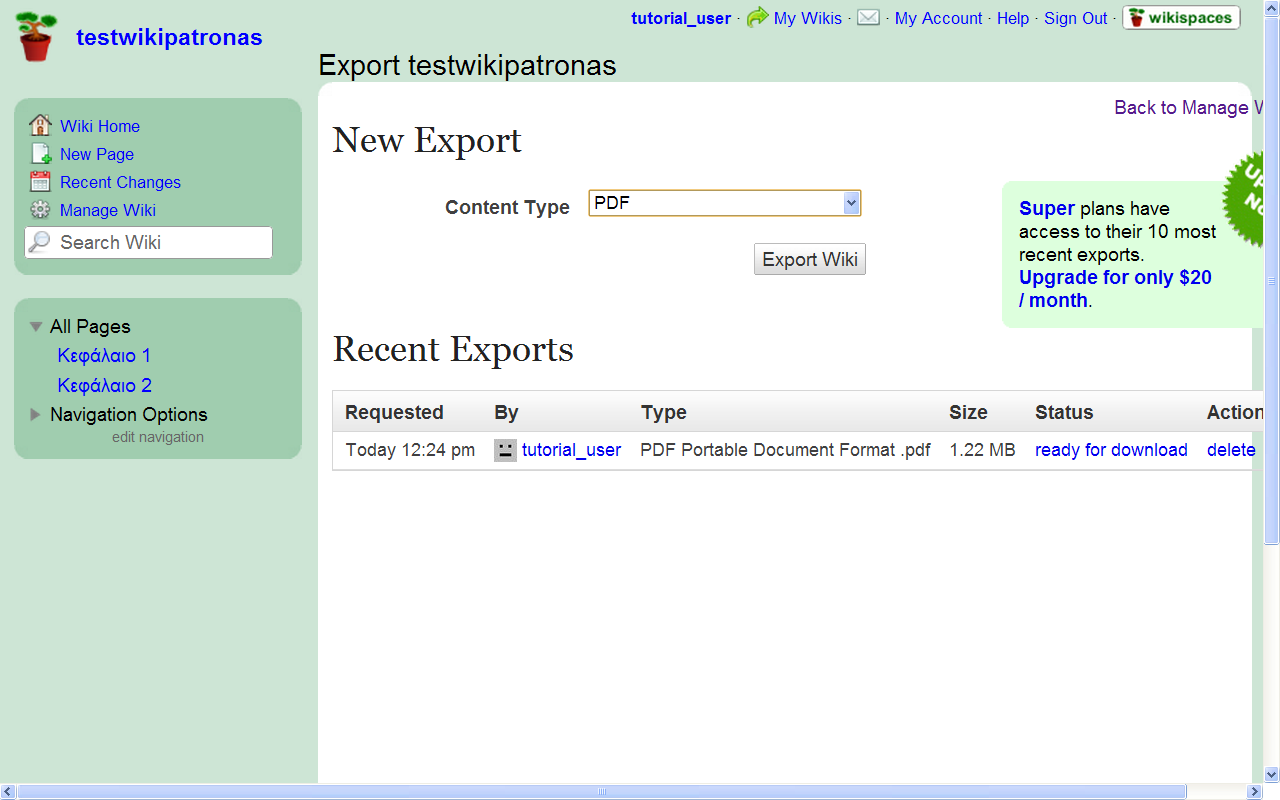The height and width of the screenshot is (800, 1280).
Task: Open the mail envelope icon
Action: [x=868, y=18]
